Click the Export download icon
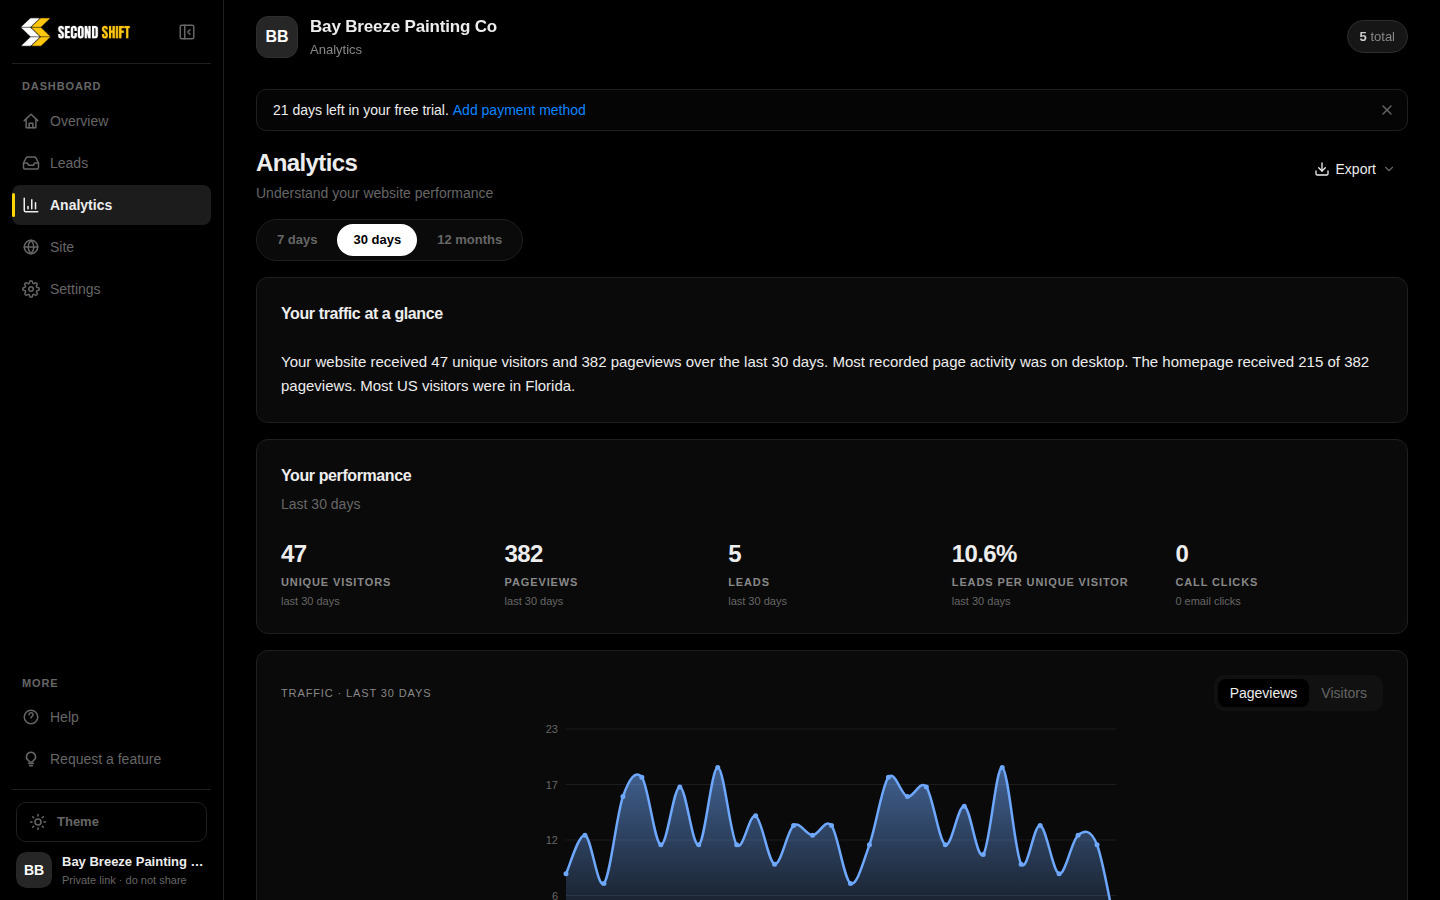Viewport: 1440px width, 900px height. (1322, 169)
